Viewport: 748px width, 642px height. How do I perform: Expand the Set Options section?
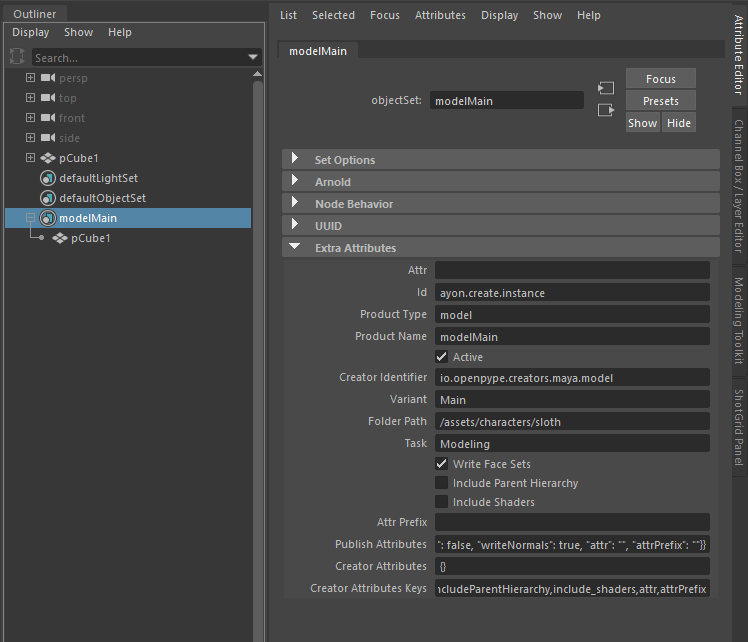point(295,160)
